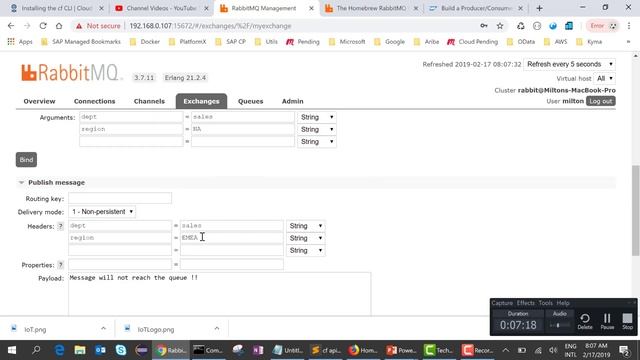Click the Error profile button
Image resolution: width=640 pixels, height=360 pixels.
click(x=603, y=26)
